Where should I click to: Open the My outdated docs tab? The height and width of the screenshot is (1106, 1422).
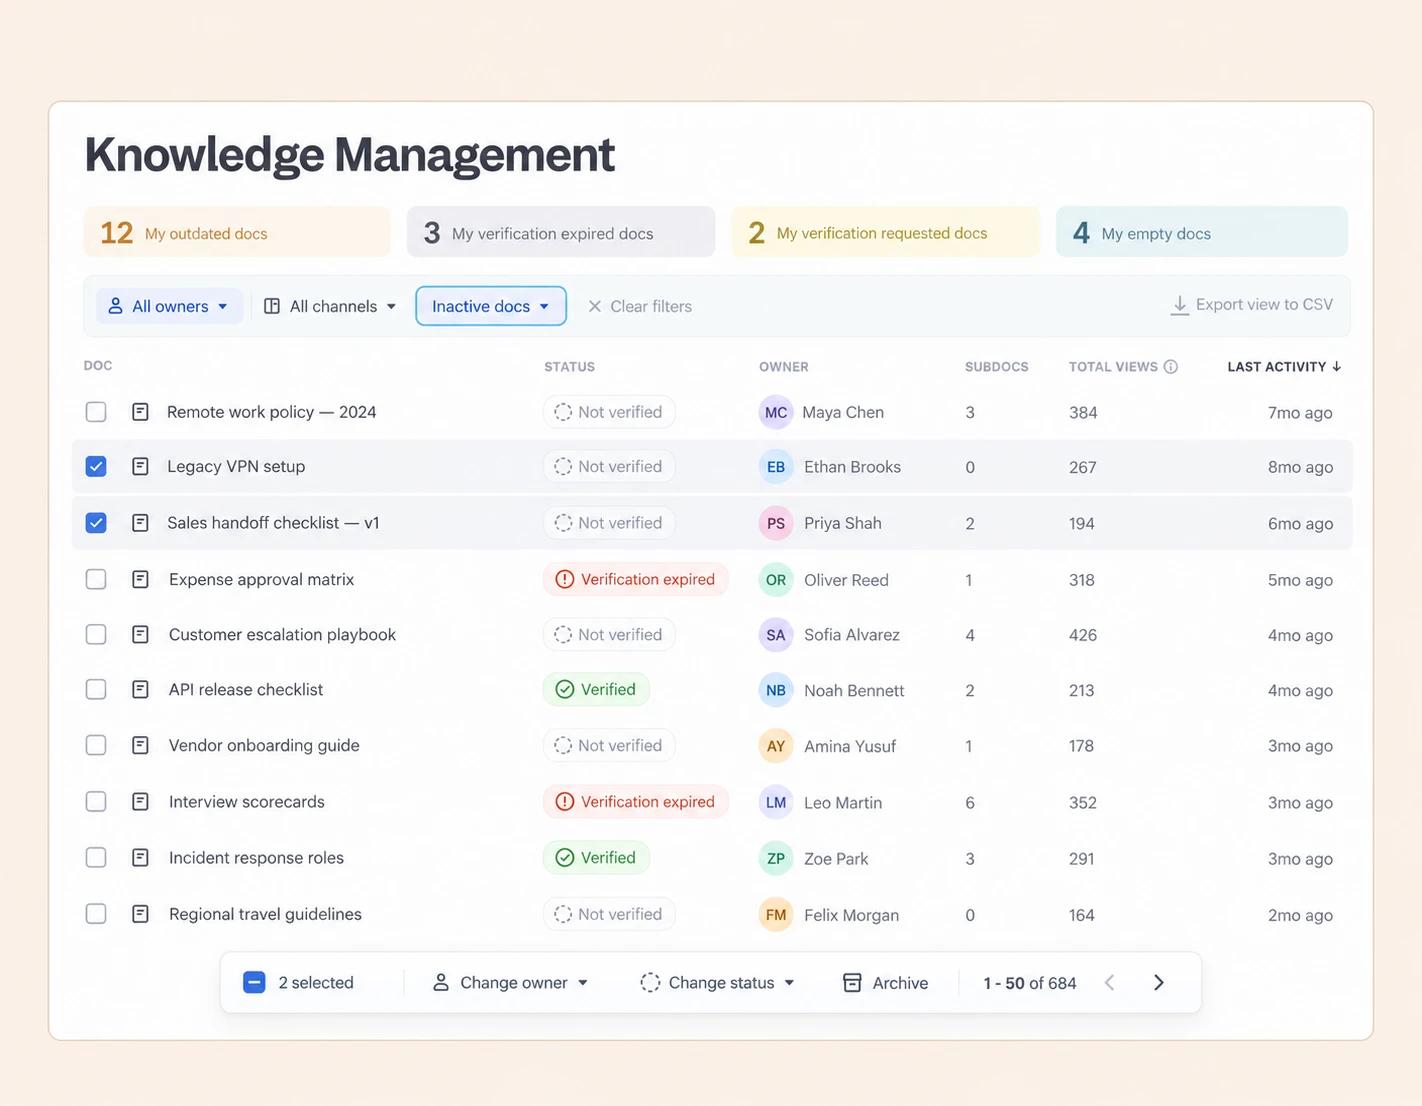coord(237,232)
